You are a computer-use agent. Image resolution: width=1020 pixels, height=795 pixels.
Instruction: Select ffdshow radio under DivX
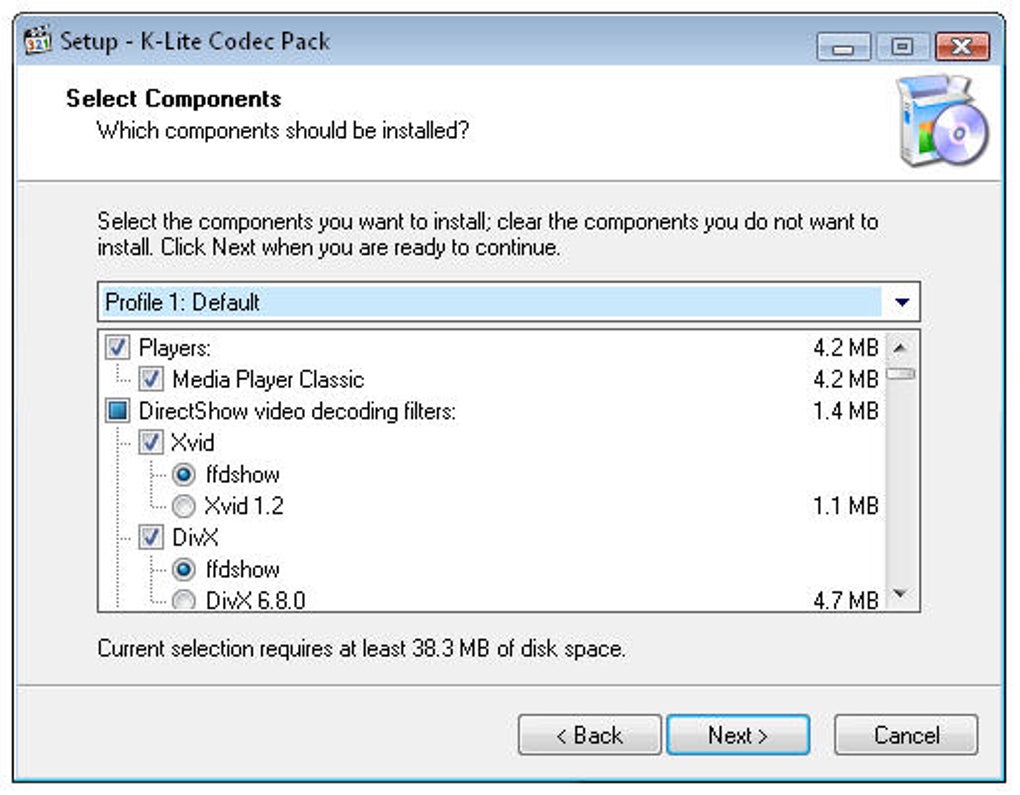(184, 569)
